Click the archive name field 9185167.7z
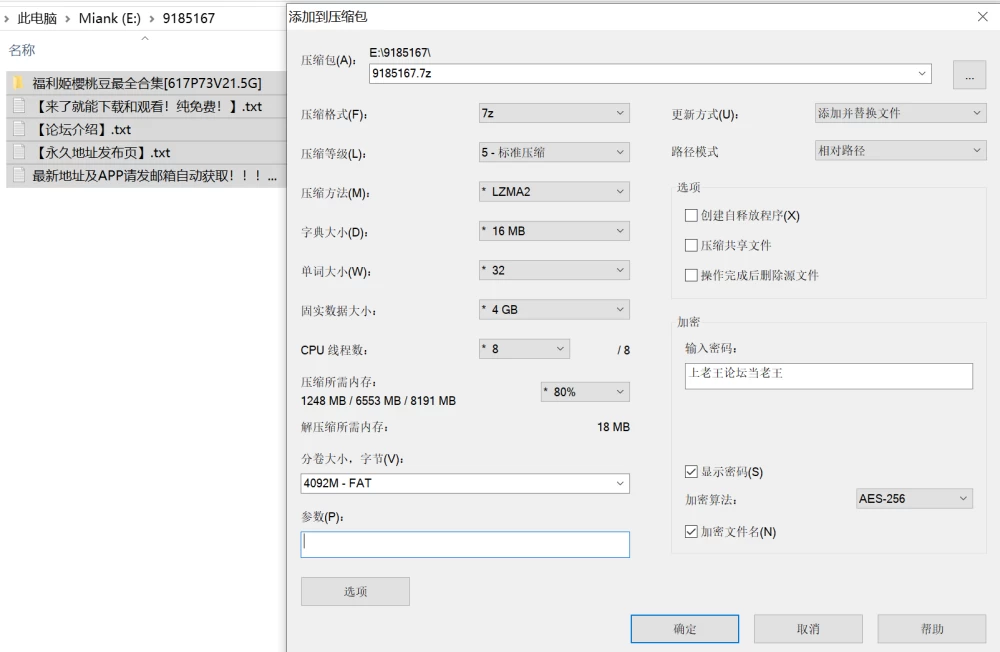The height and width of the screenshot is (652, 1000). coord(650,73)
